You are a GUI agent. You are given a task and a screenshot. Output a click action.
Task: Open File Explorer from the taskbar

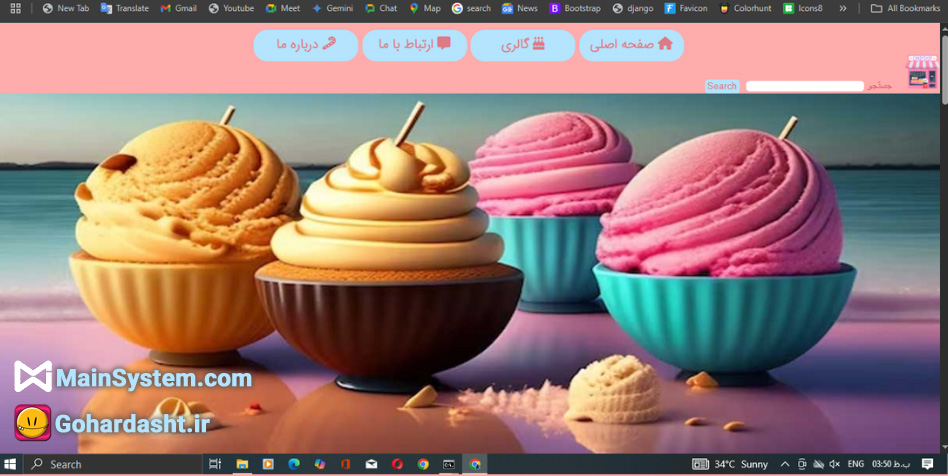tap(242, 465)
